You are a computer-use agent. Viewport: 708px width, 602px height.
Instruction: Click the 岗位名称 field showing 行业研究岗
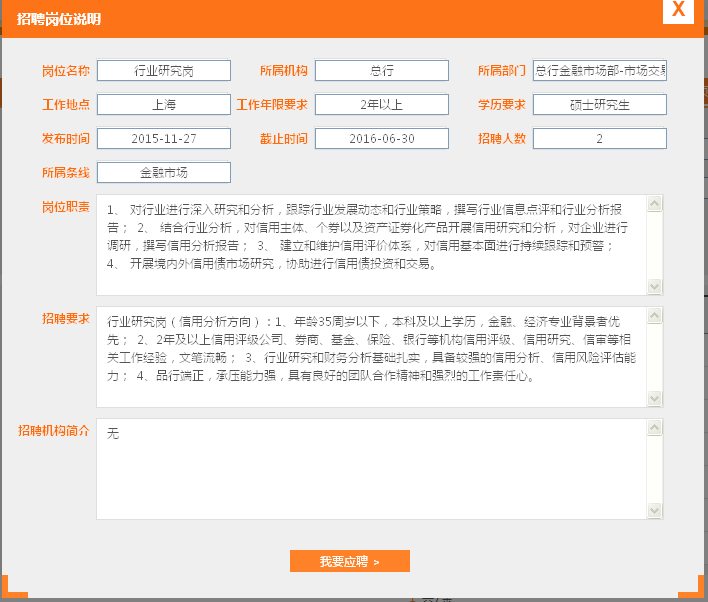(164, 71)
